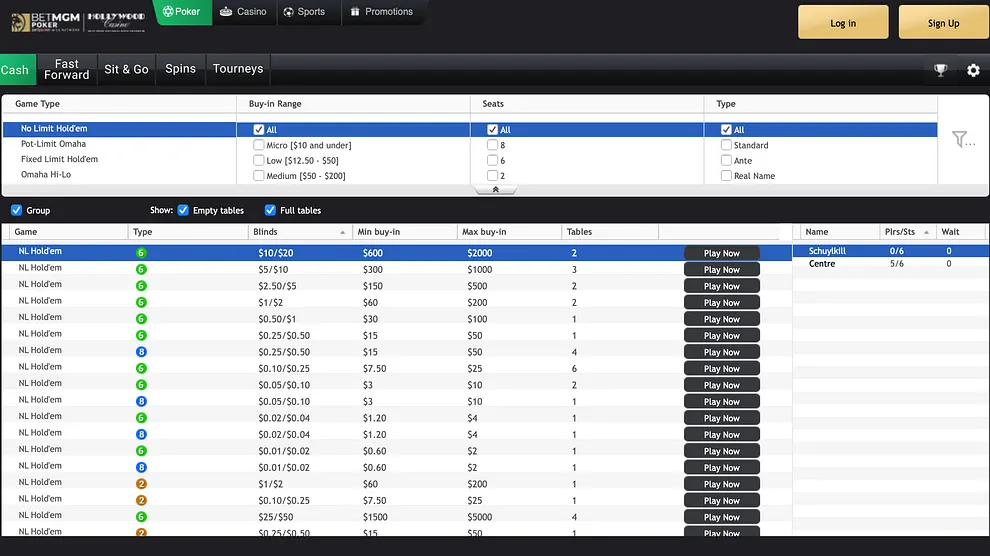Open the Poker top navigation tab
The image size is (990, 556).
pyautogui.click(x=182, y=12)
